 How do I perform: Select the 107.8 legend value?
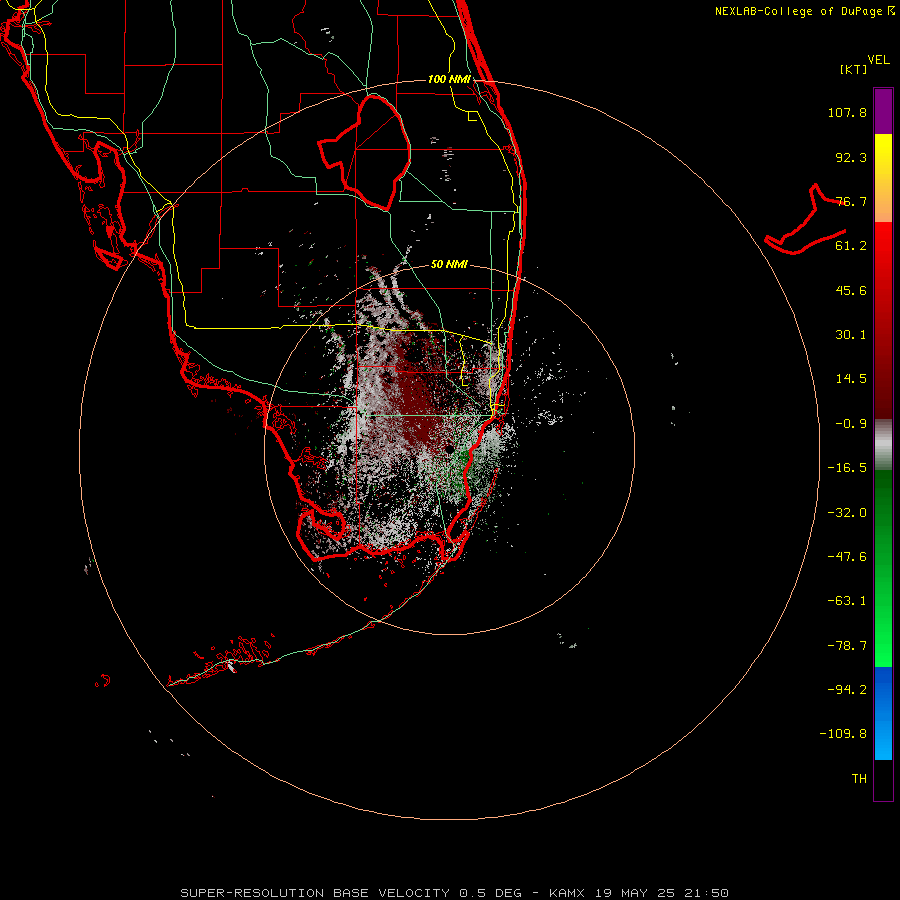[847, 112]
